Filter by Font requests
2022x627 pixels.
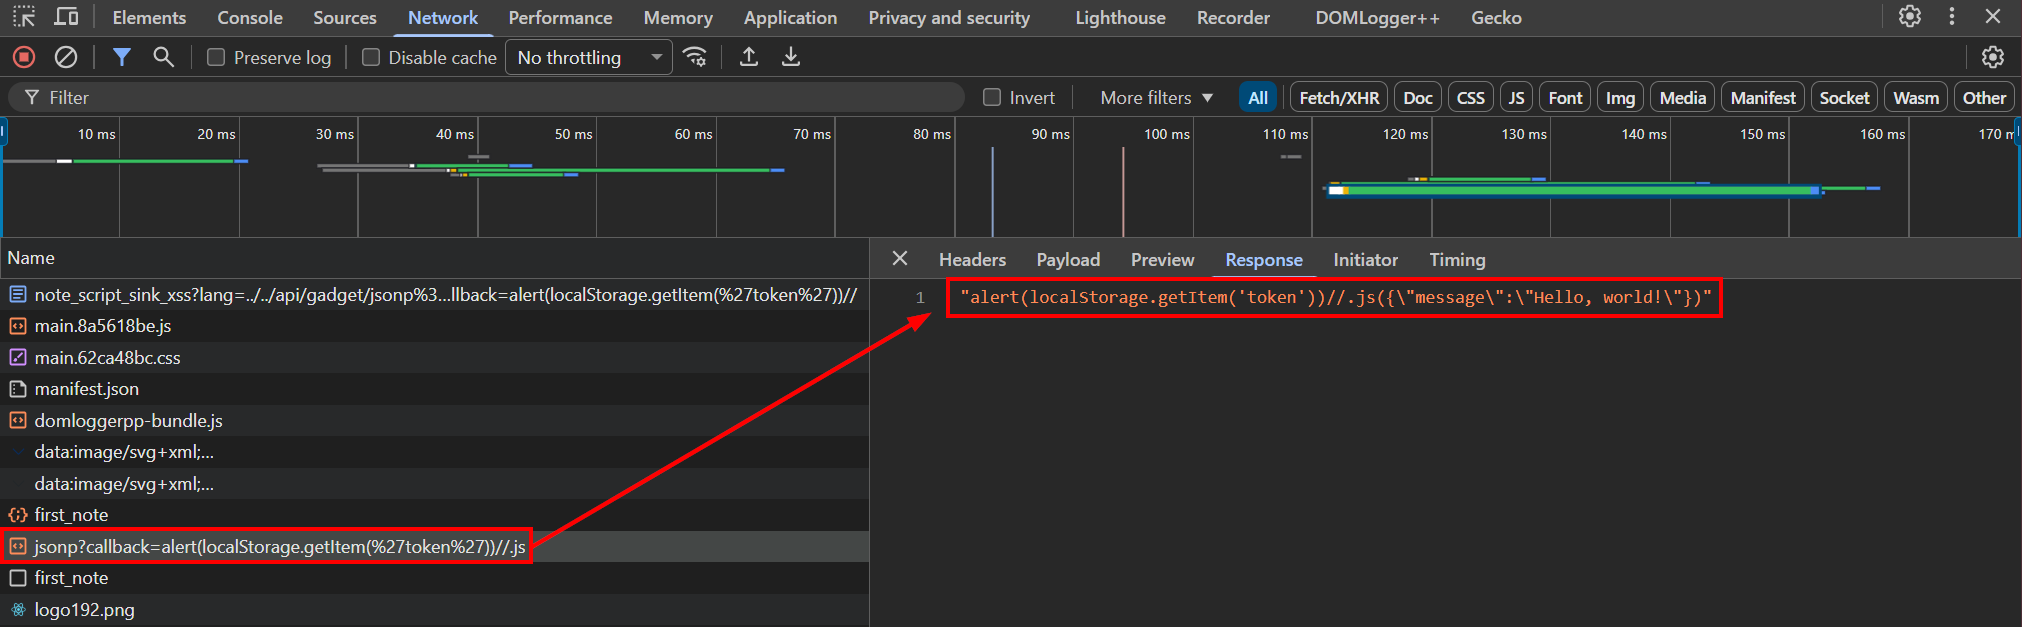click(x=1565, y=97)
